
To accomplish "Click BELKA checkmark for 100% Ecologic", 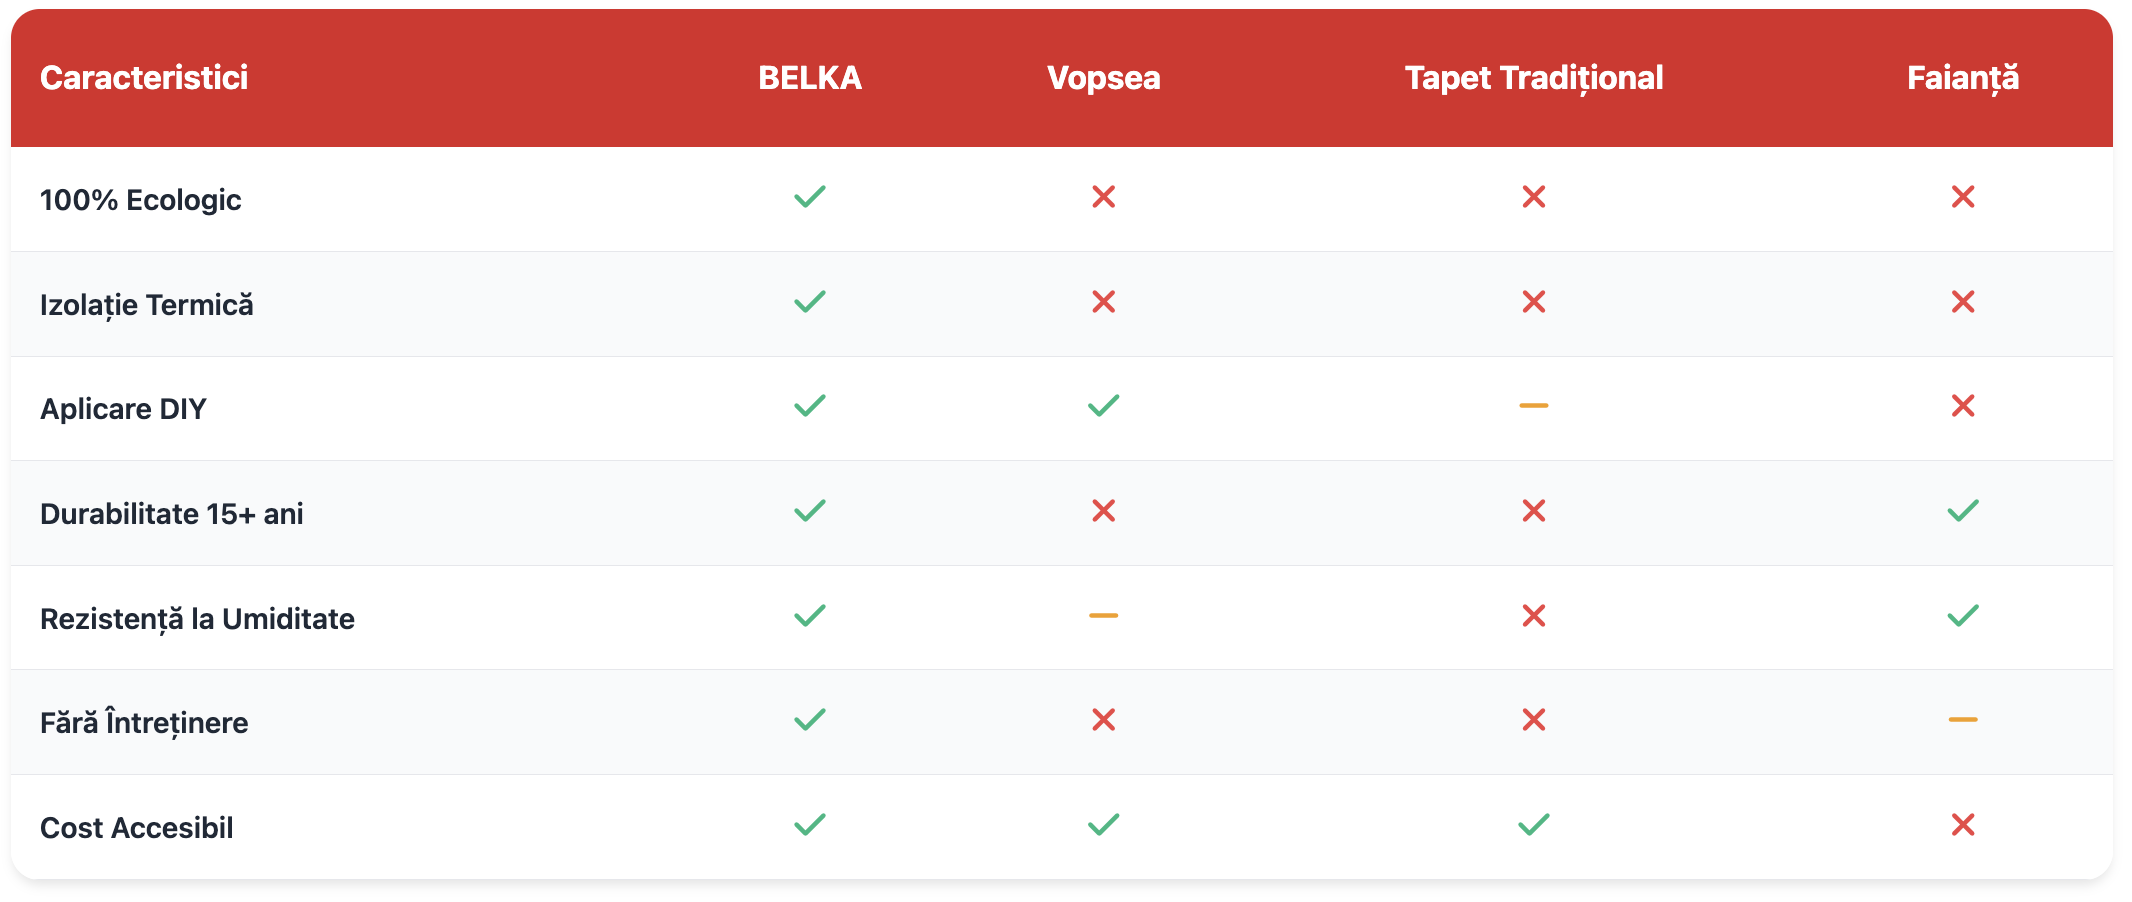I will [809, 197].
